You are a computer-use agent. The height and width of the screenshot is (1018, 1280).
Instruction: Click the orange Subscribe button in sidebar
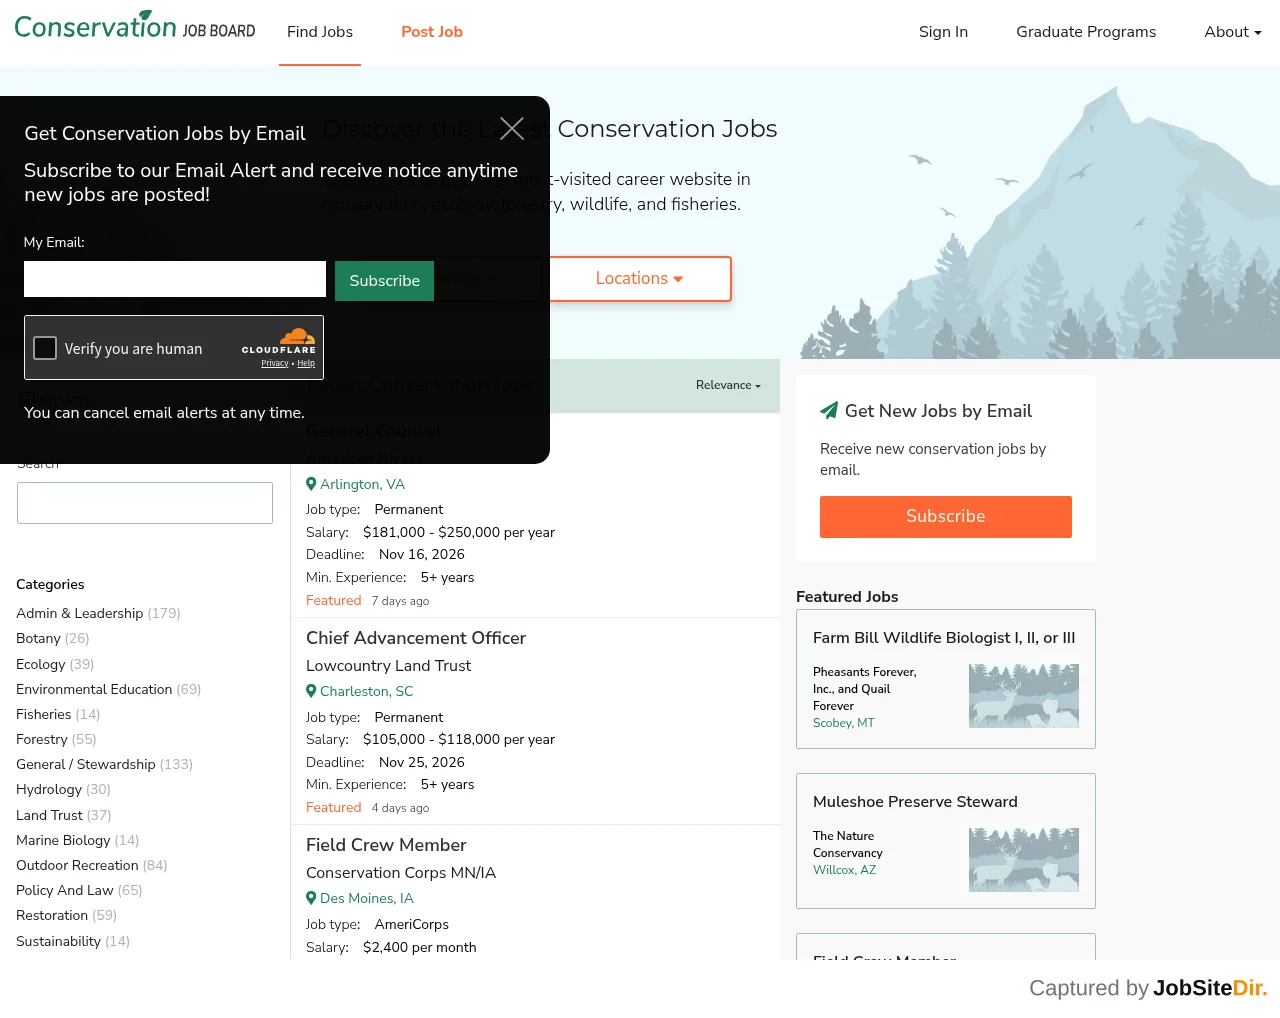pyautogui.click(x=946, y=517)
